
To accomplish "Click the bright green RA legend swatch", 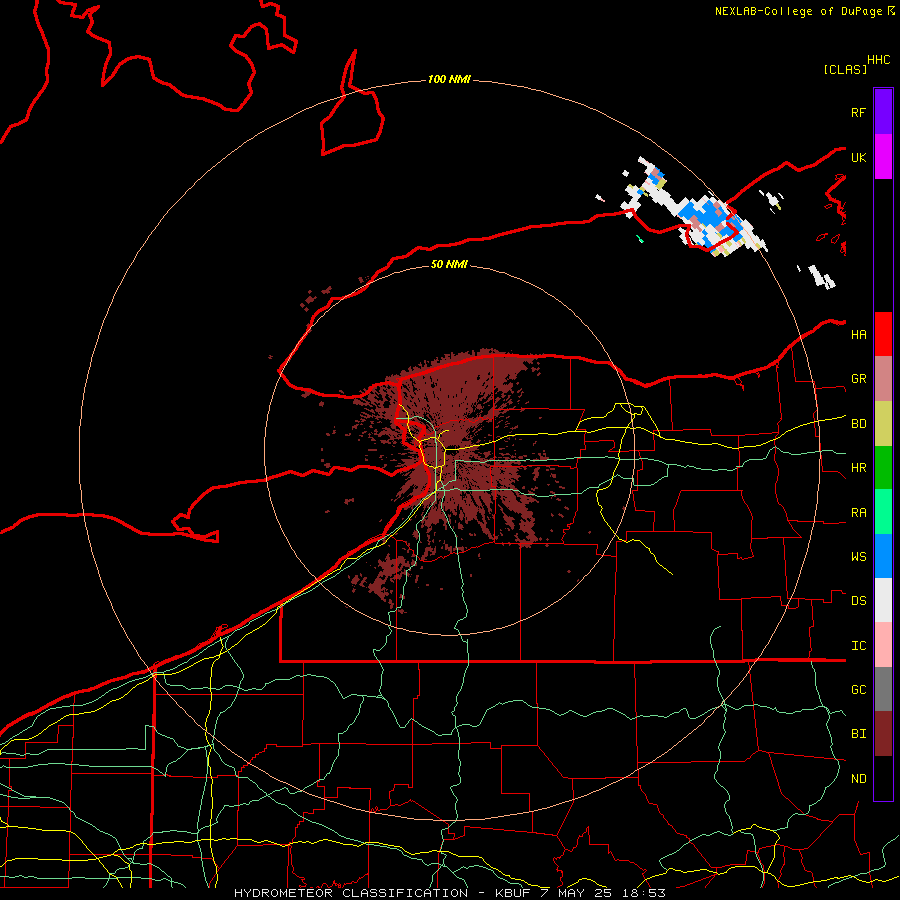I will pyautogui.click(x=883, y=512).
